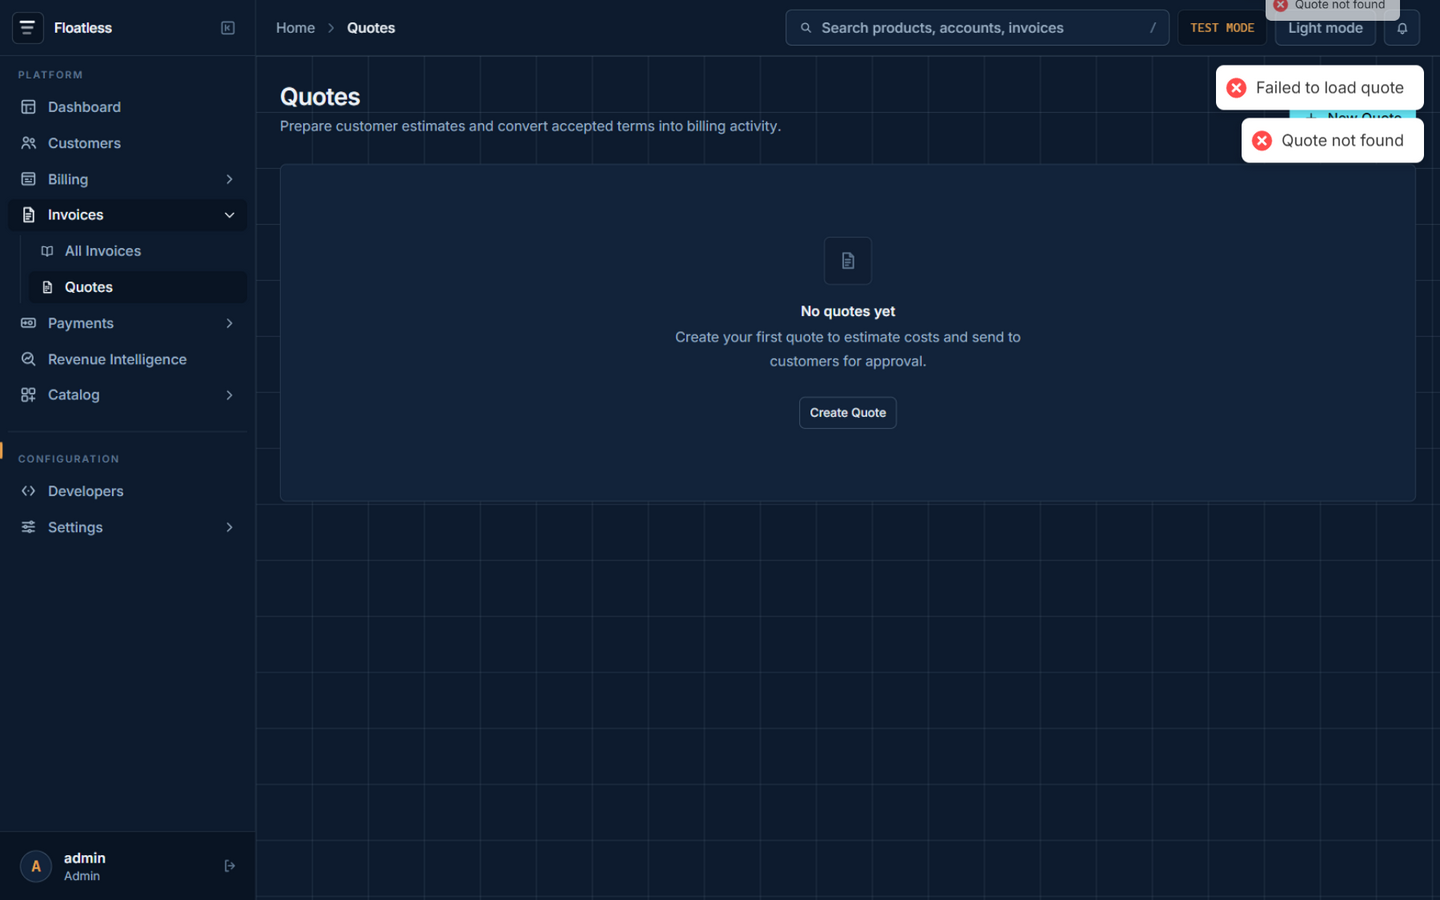Switch to Light mode
This screenshot has width=1440, height=900.
[x=1325, y=28]
